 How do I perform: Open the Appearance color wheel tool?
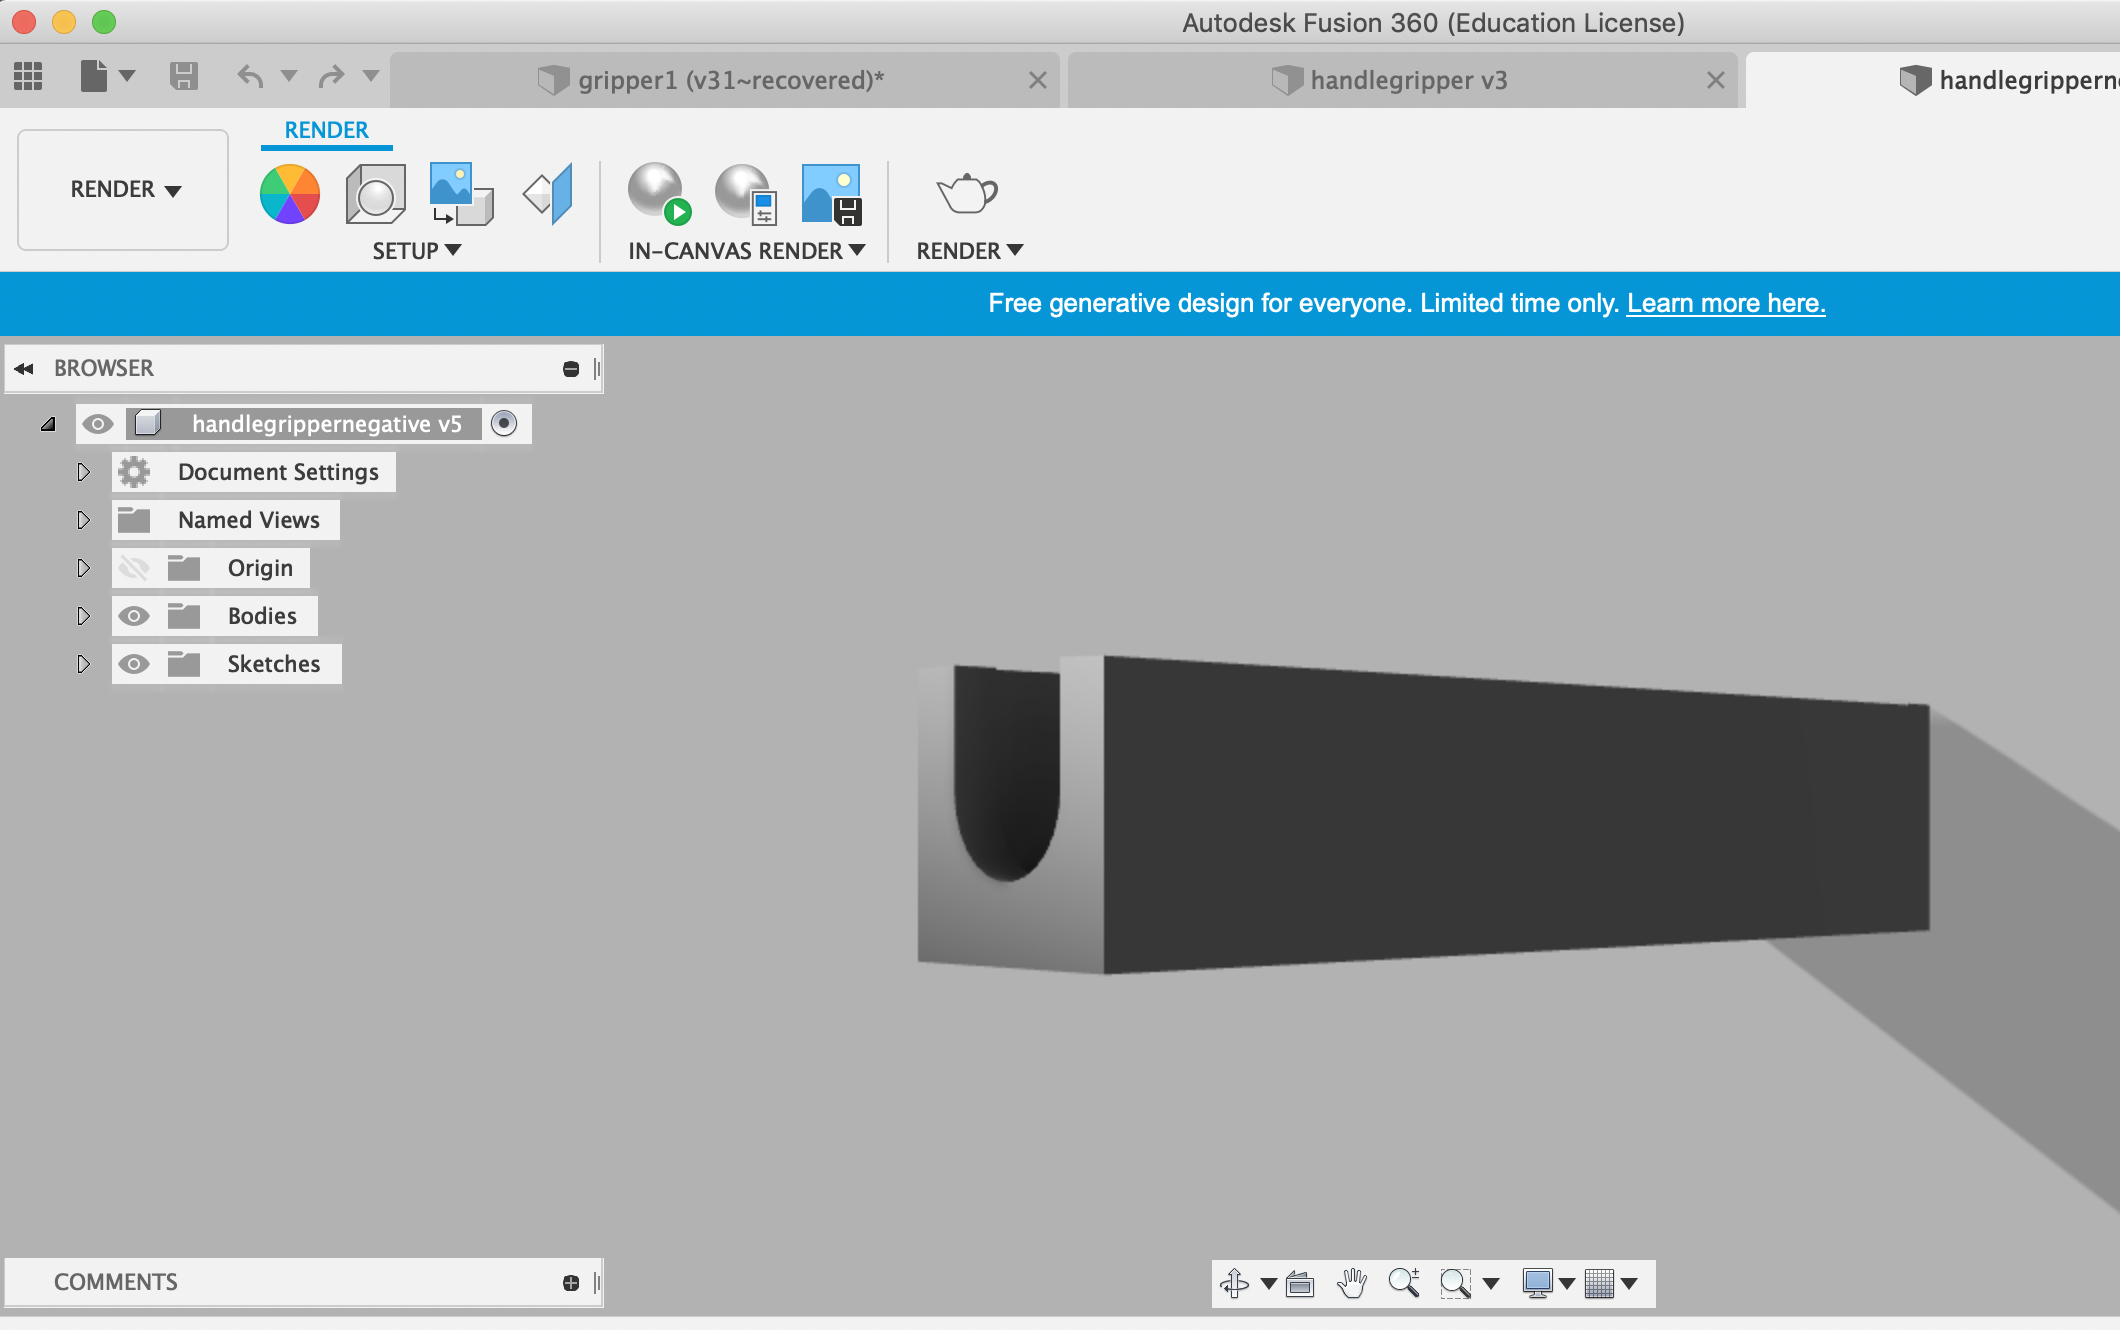coord(290,194)
